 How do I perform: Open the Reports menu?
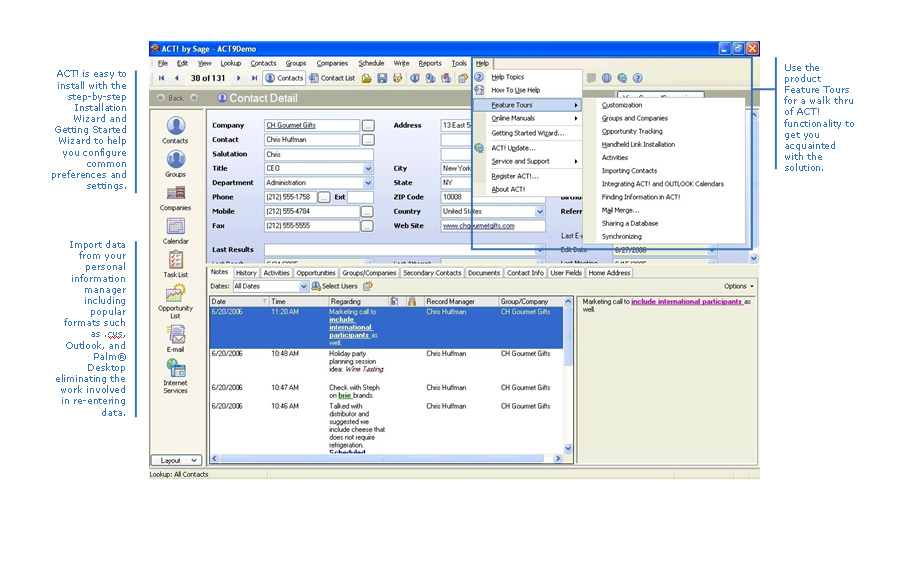[x=430, y=63]
